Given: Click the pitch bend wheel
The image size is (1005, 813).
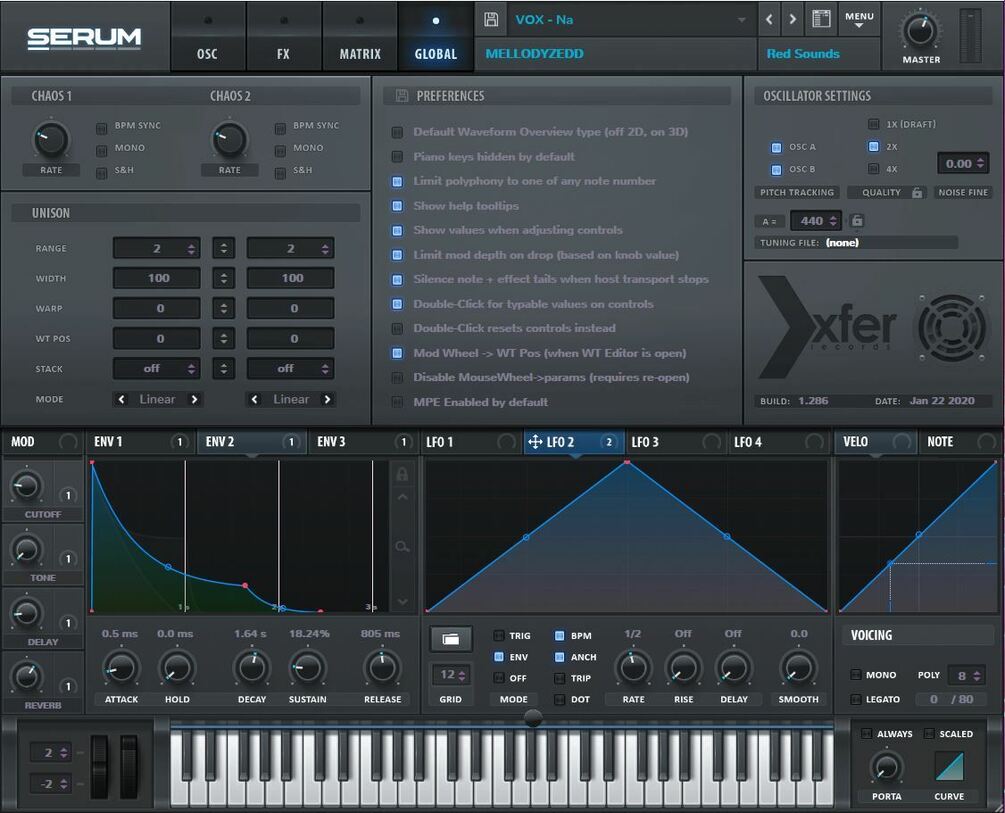Looking at the screenshot, I should [x=99, y=766].
